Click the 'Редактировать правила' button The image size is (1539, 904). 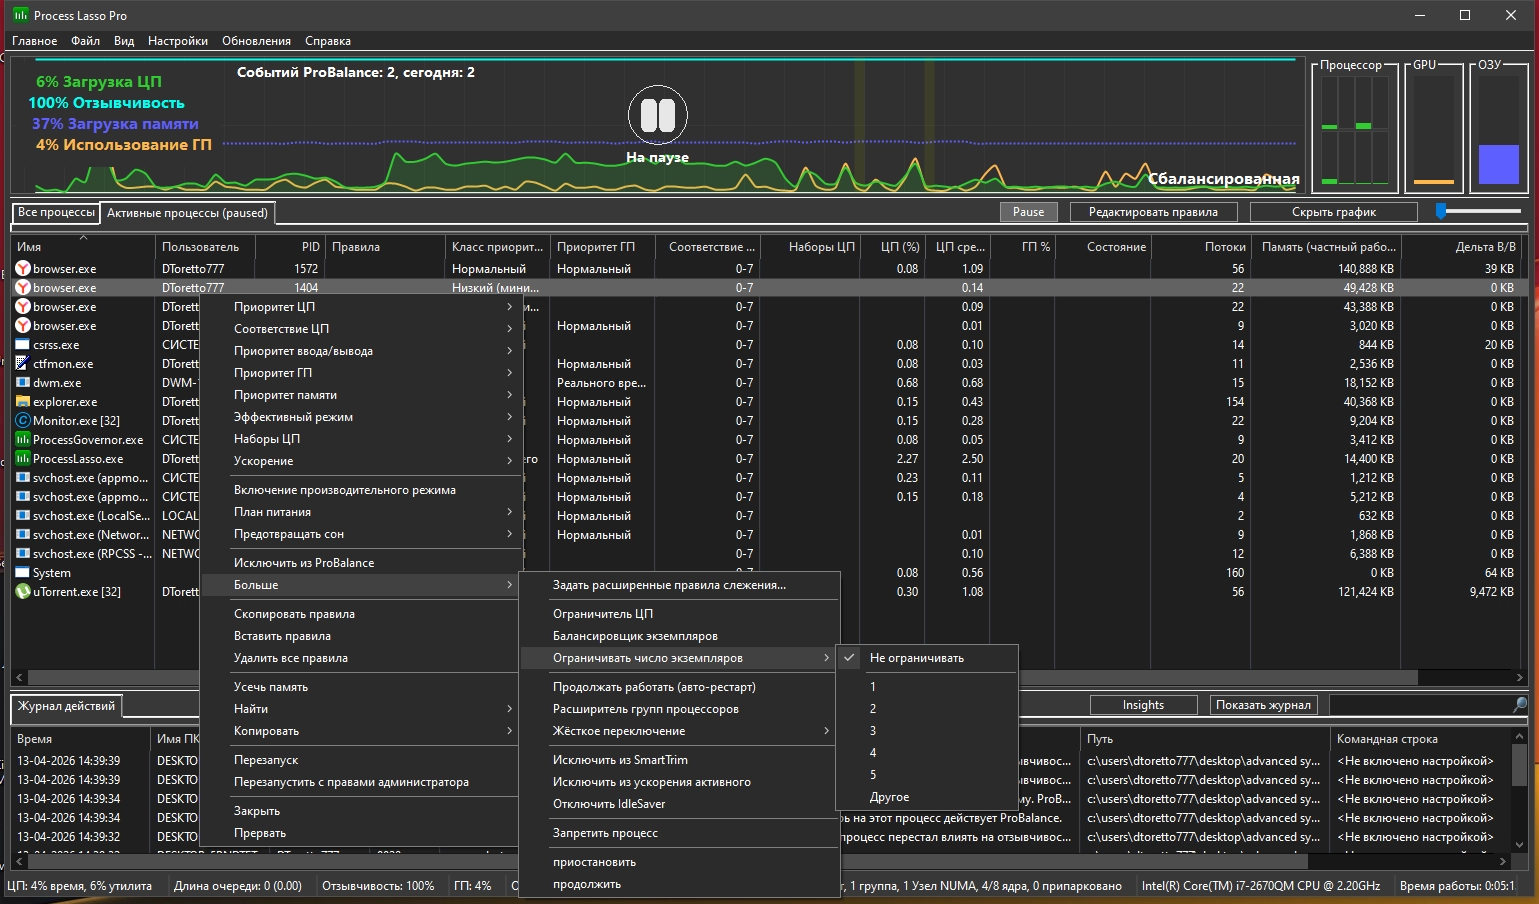point(1152,212)
